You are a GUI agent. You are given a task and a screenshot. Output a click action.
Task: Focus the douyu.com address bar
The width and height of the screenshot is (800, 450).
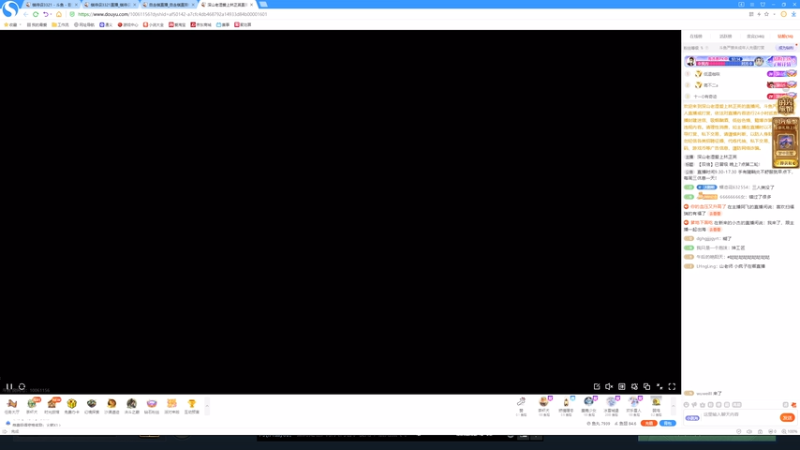(172, 14)
